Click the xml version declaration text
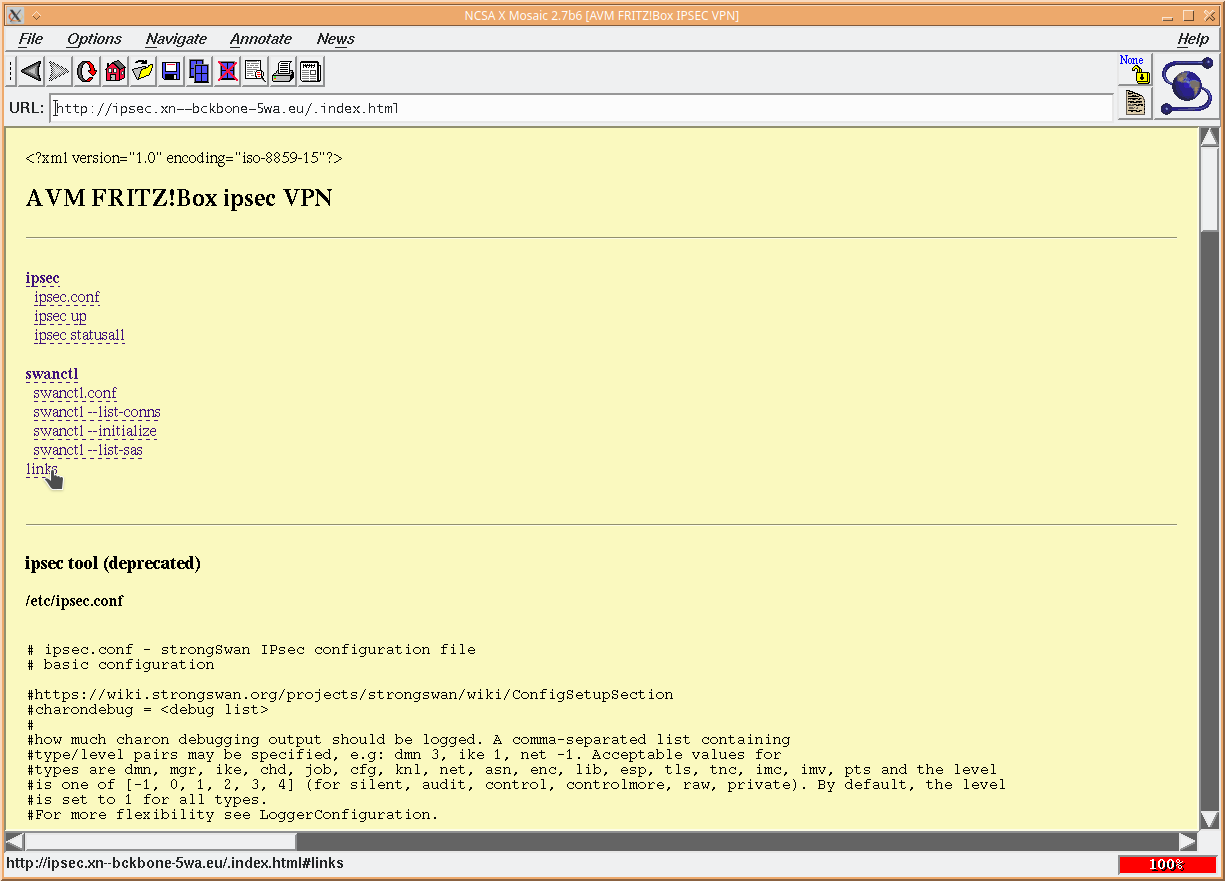Image resolution: width=1225 pixels, height=881 pixels. 184,158
